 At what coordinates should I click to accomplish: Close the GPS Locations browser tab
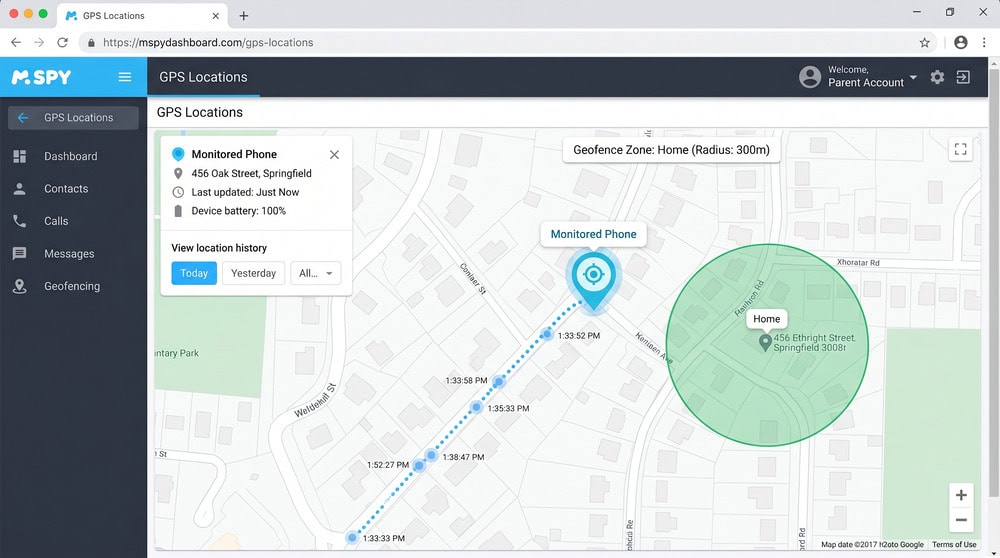pyautogui.click(x=216, y=16)
